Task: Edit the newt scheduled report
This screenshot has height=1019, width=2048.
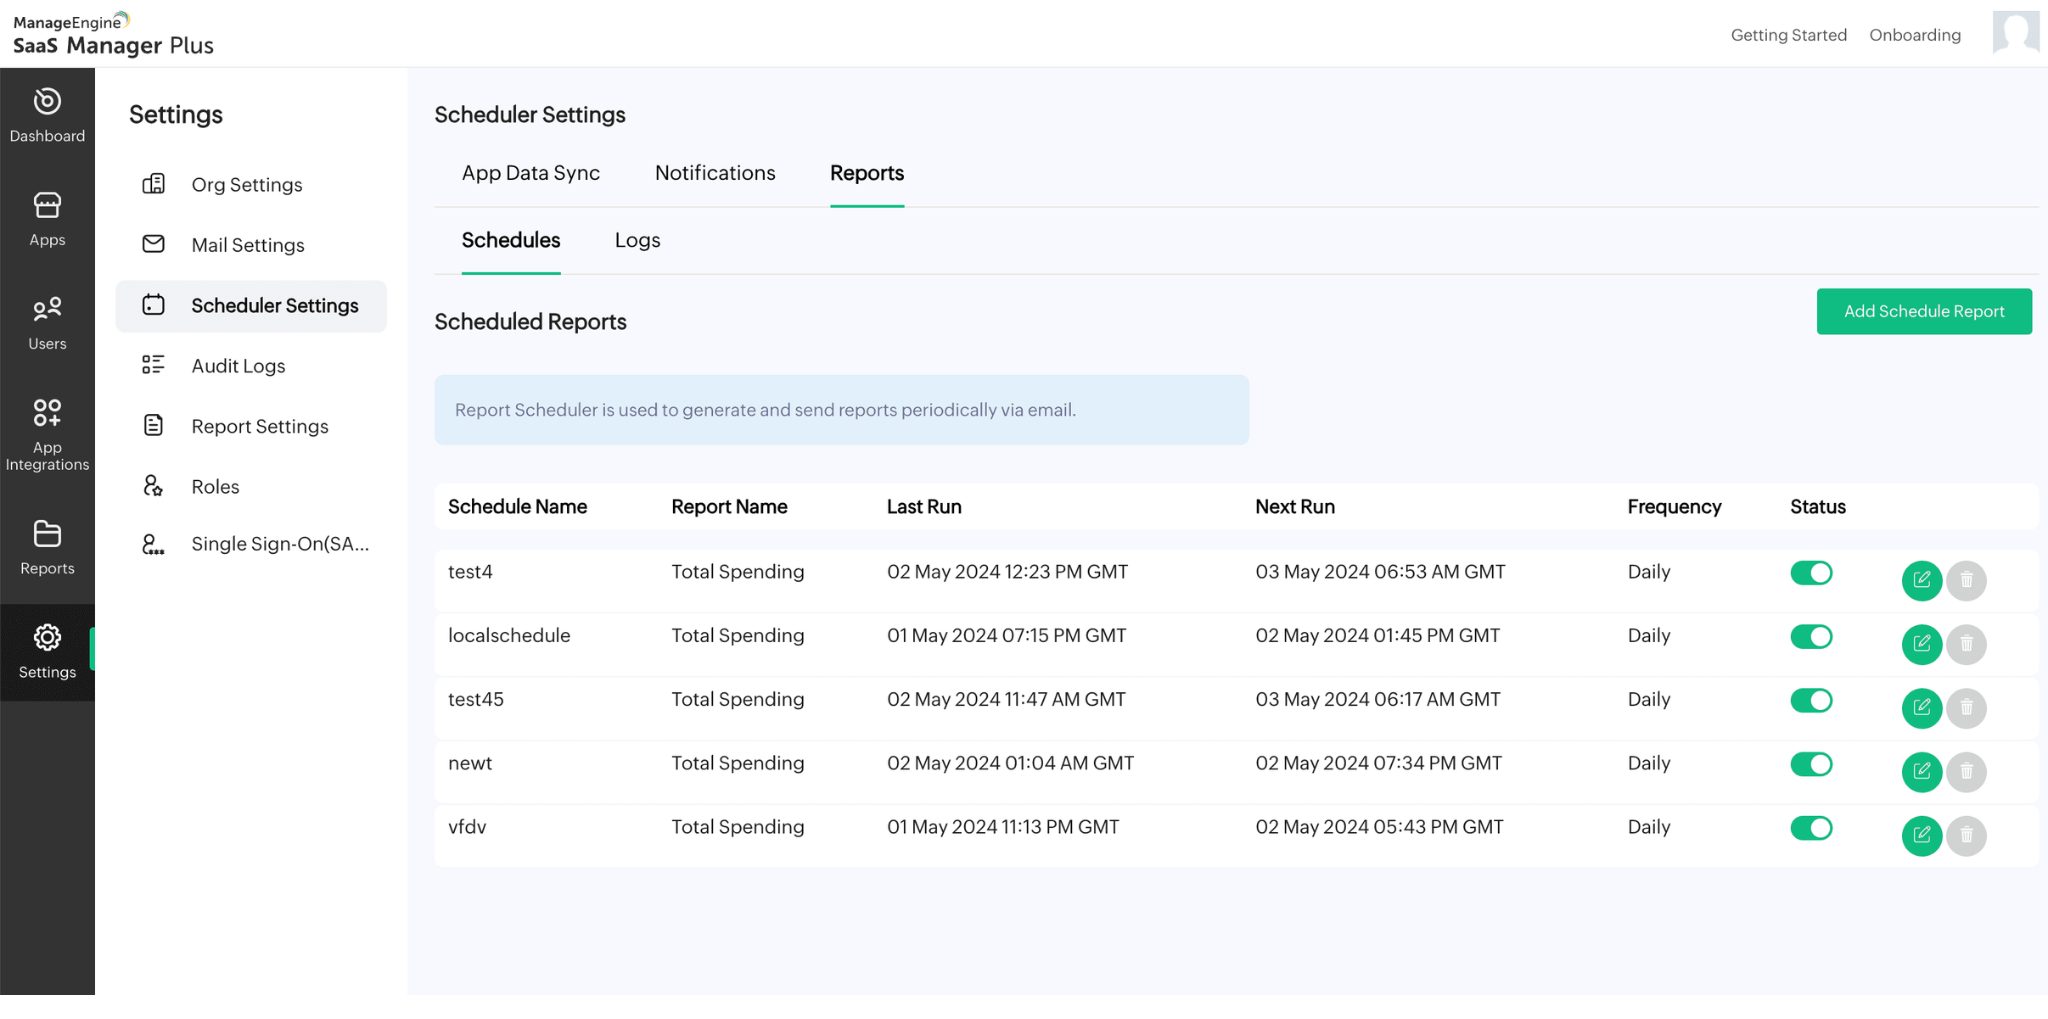Action: click(1921, 772)
